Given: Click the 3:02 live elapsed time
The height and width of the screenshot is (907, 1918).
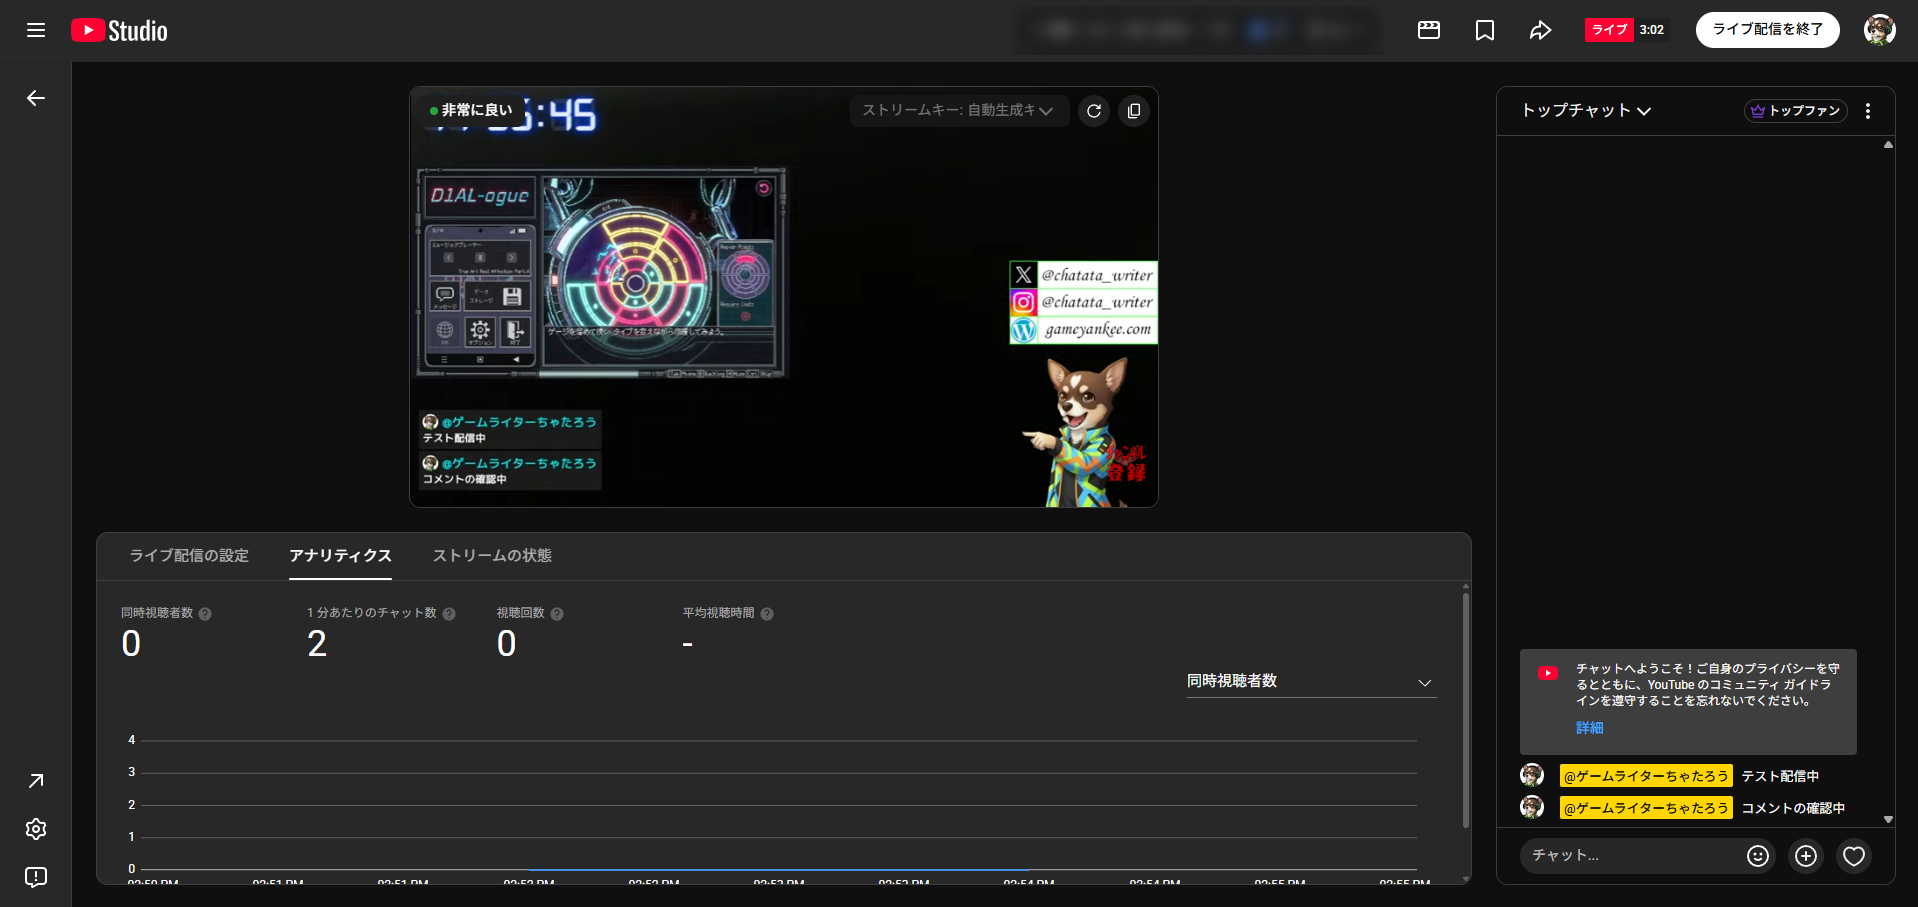Looking at the screenshot, I should coord(1652,30).
